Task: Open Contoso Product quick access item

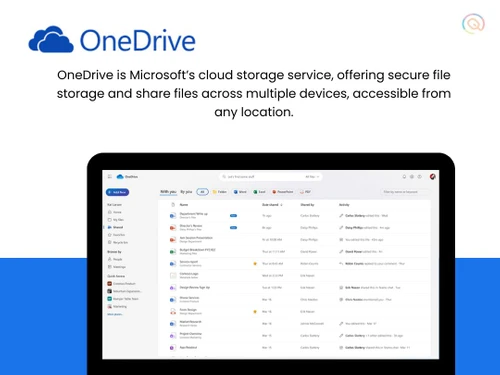Action: click(121, 284)
